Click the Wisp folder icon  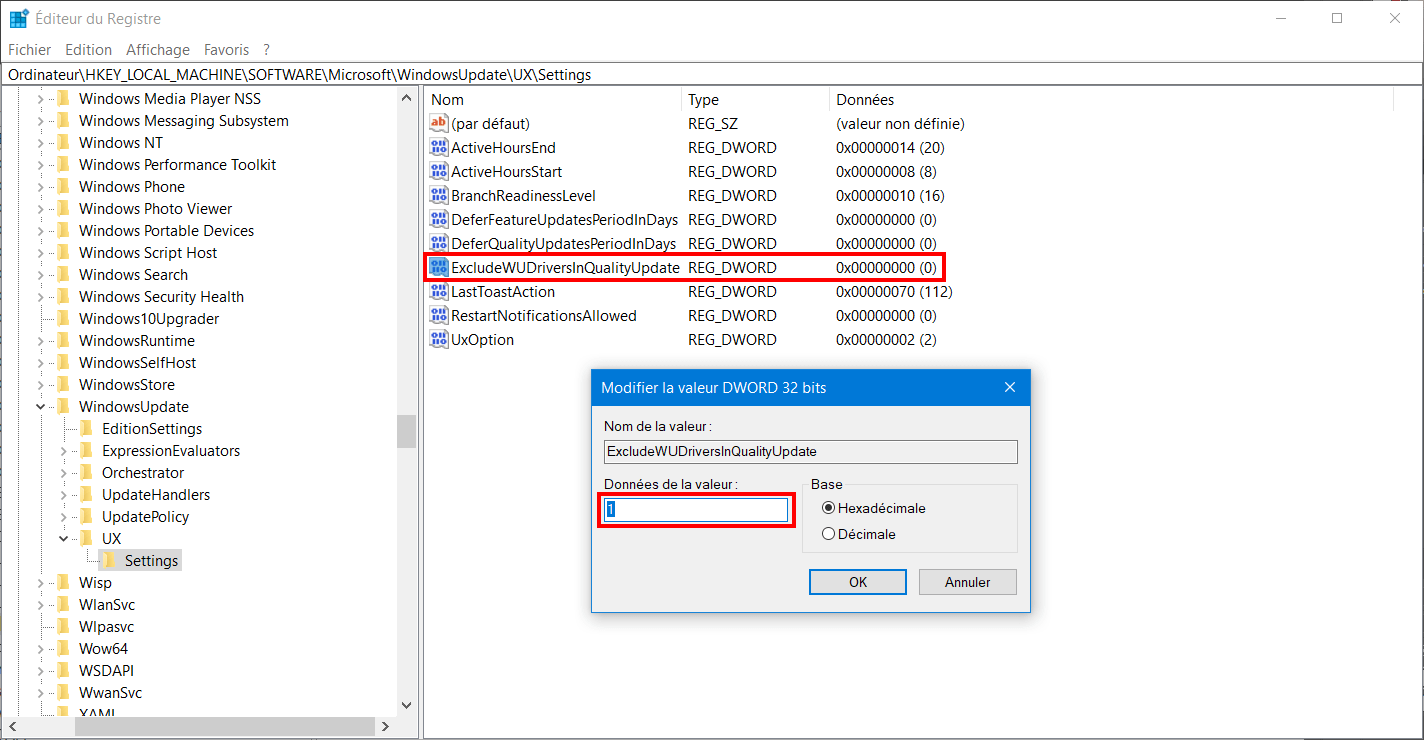[x=64, y=582]
